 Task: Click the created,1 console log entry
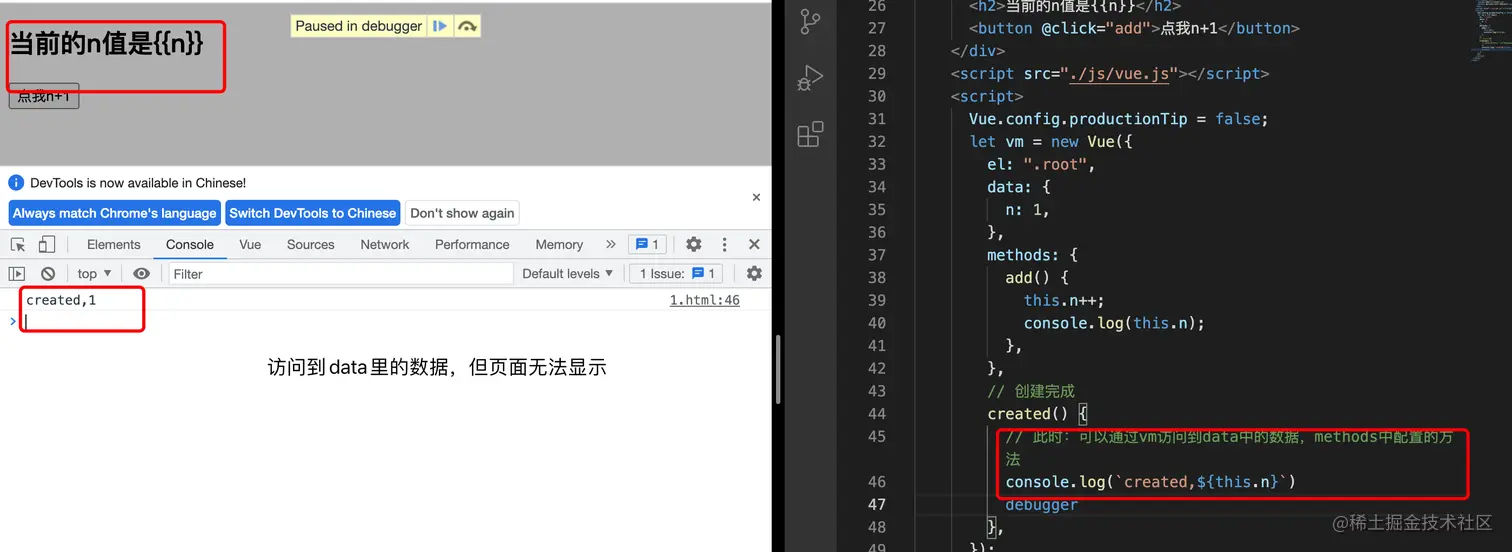click(61, 300)
